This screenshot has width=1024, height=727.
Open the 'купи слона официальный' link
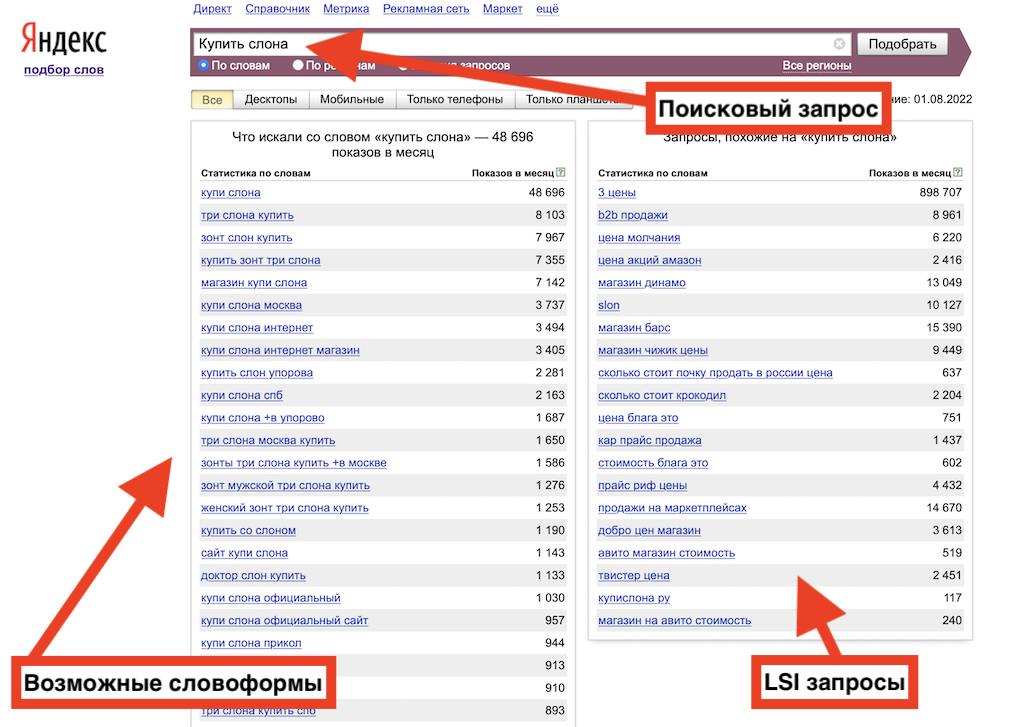pos(271,598)
